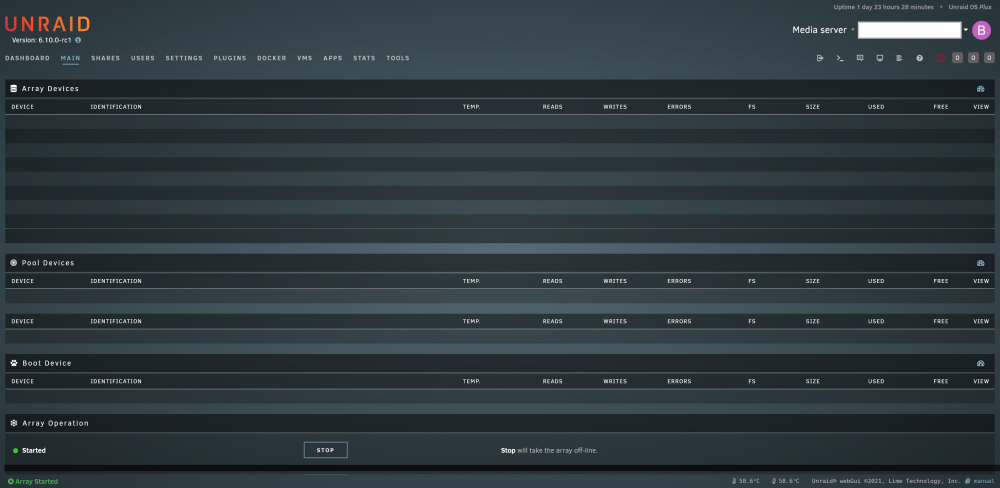
Task: Click the Boot Device section title
Action: (47, 363)
